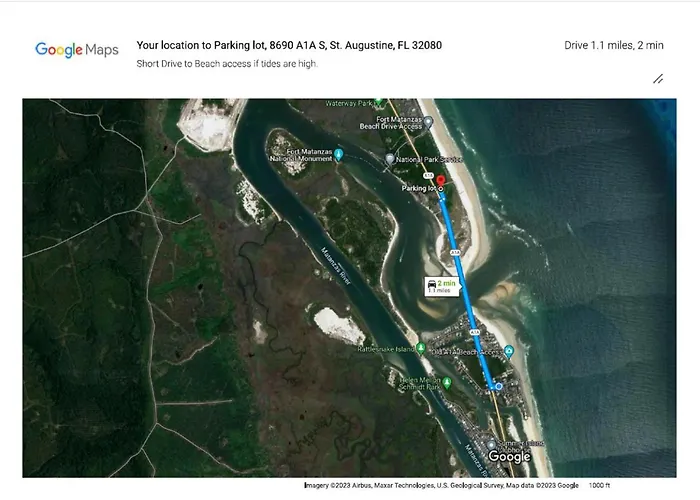Click the Google watermark on the map
This screenshot has width=700, height=500.
click(x=509, y=456)
